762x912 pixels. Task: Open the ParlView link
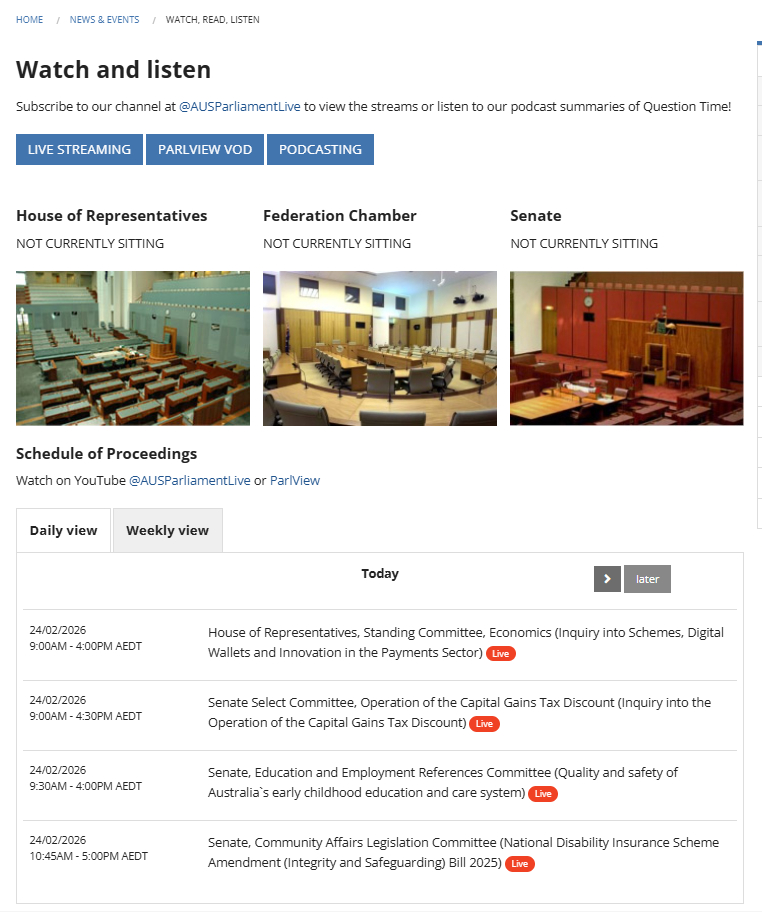pos(295,481)
